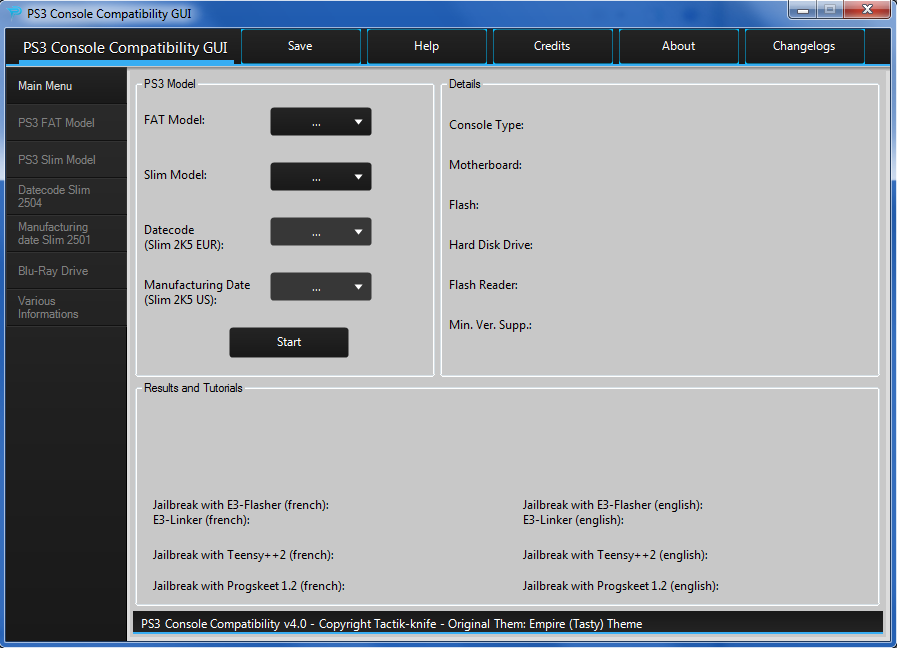Open the Help section
The height and width of the screenshot is (648, 897).
click(427, 46)
